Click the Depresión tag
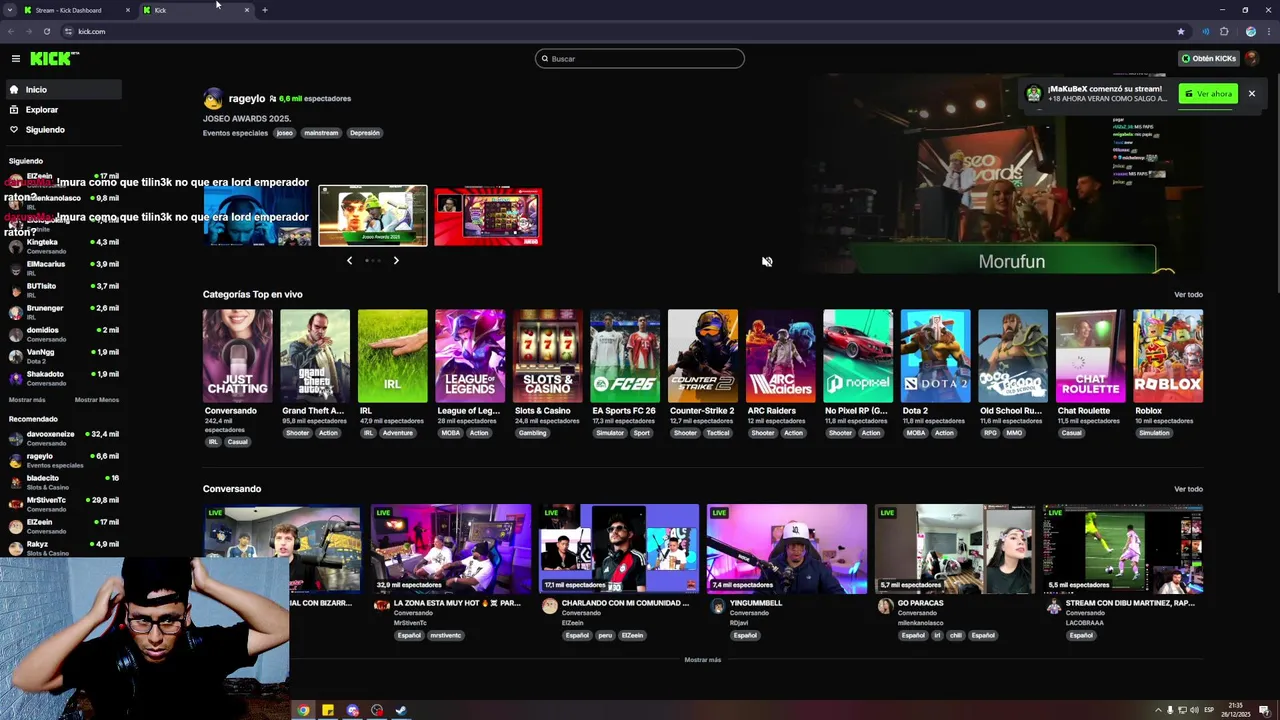Viewport: 1280px width, 720px height. pos(365,133)
